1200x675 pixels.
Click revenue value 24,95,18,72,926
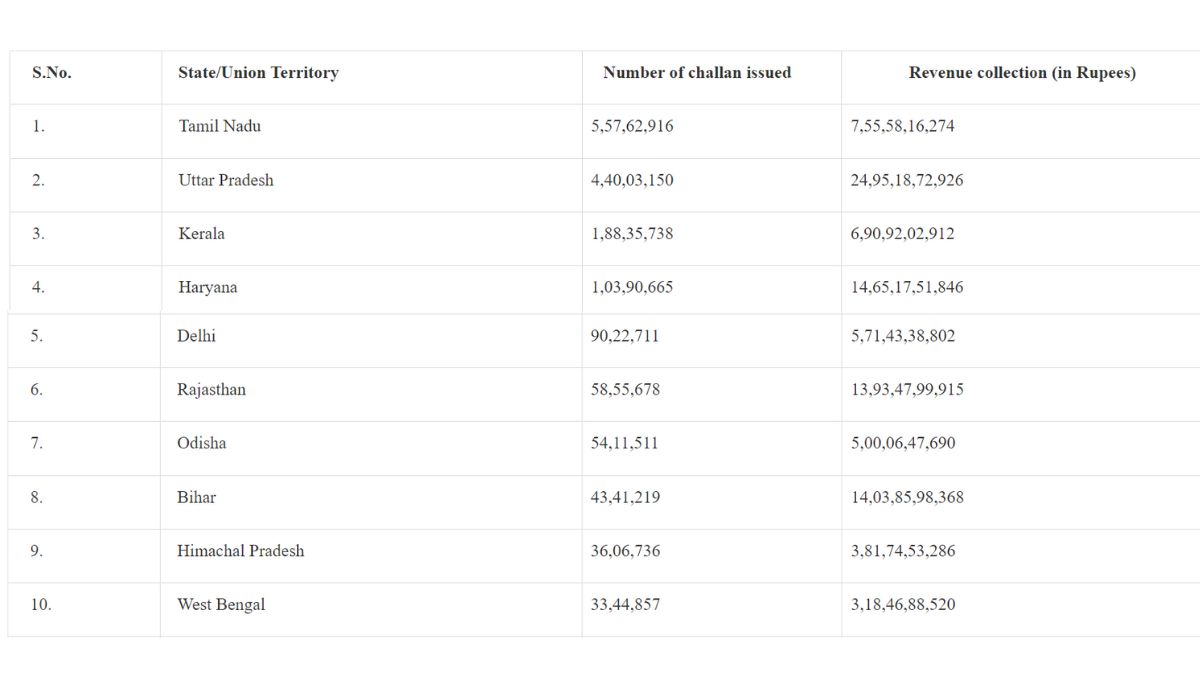907,180
